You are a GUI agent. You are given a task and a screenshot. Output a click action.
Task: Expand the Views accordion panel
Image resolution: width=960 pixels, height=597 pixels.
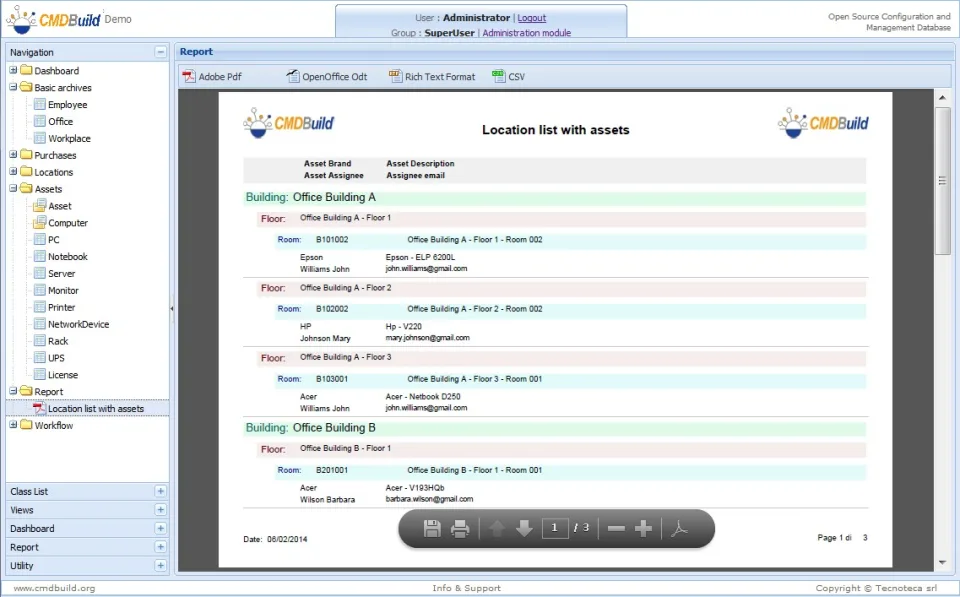point(160,509)
